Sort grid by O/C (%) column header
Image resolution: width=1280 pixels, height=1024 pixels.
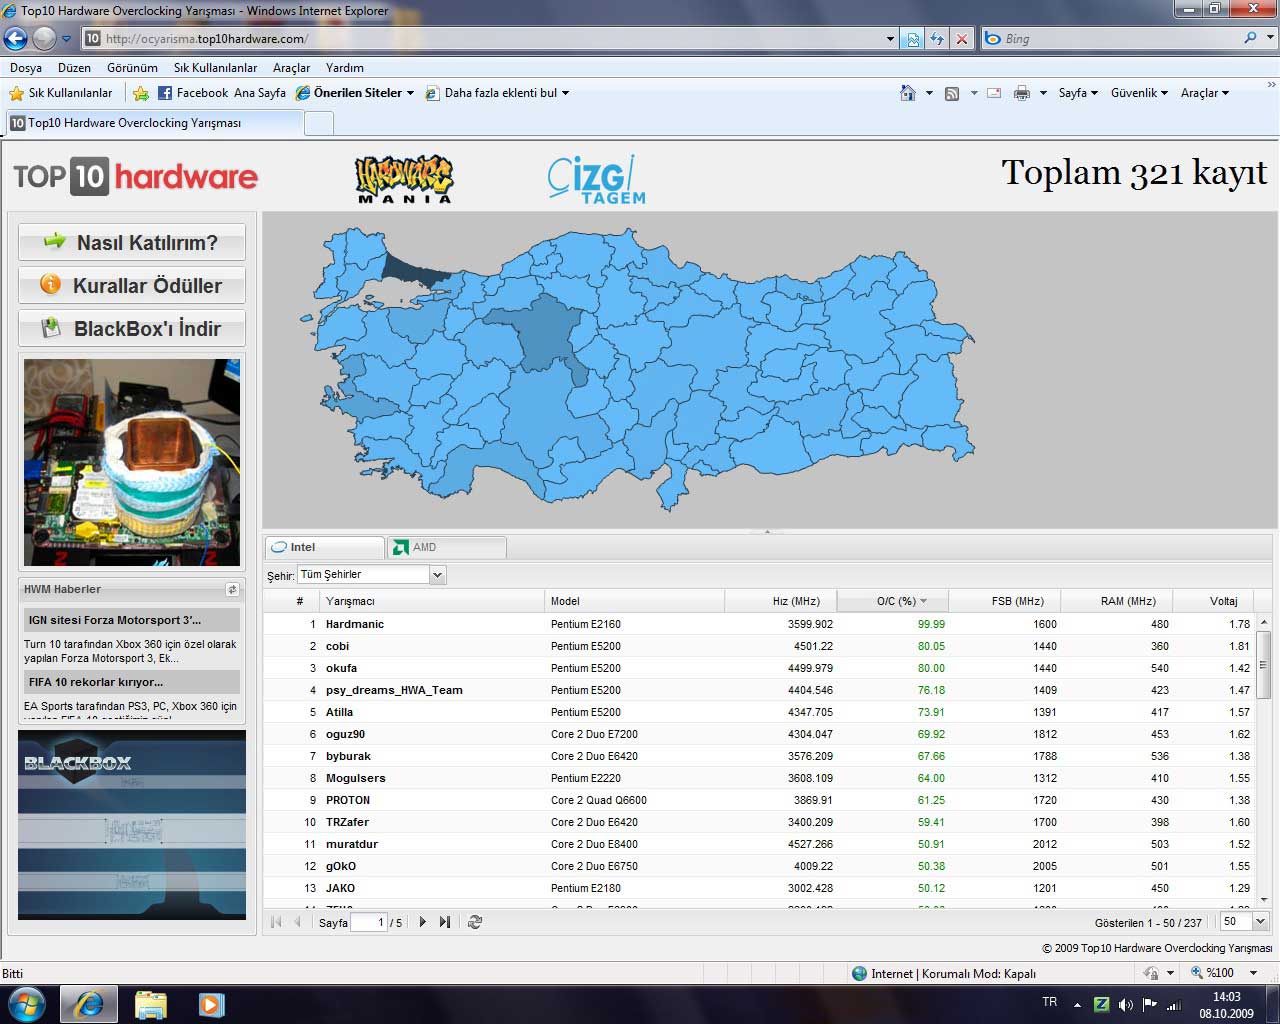click(892, 601)
